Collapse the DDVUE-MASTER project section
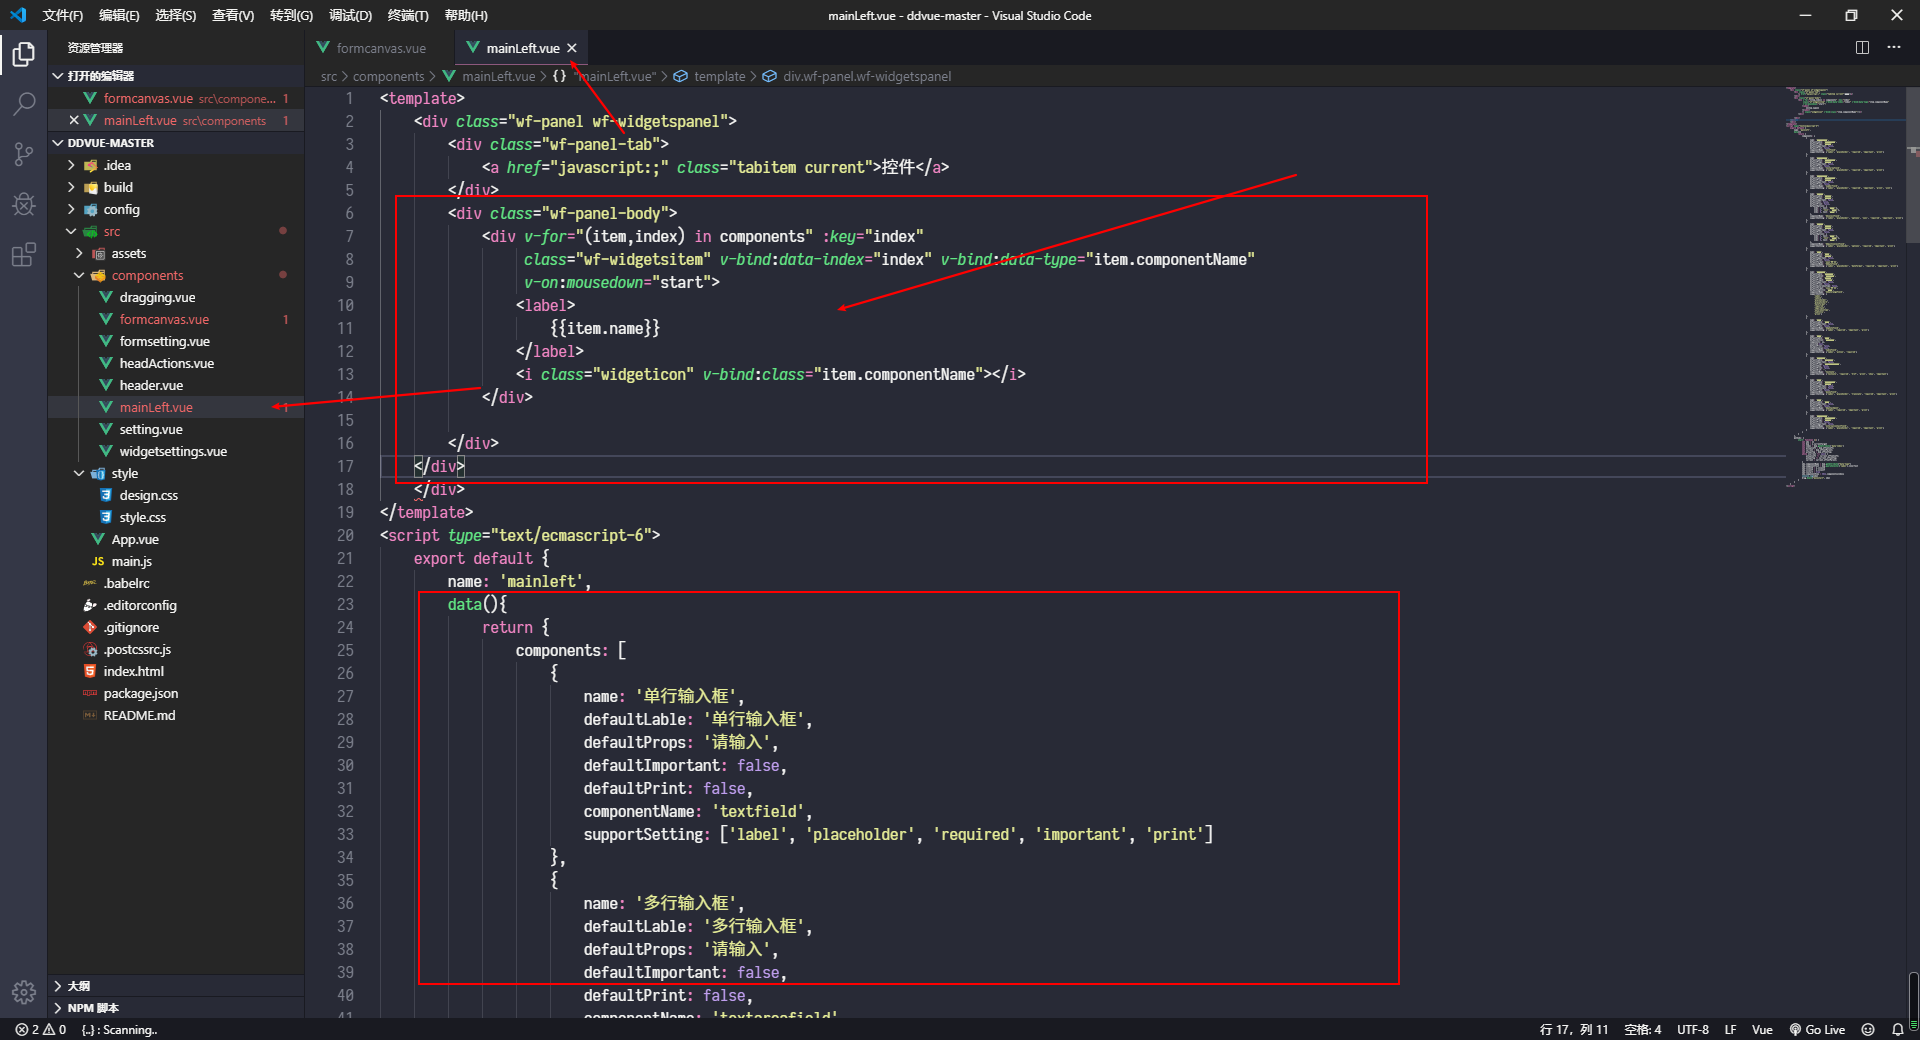Screen dimensions: 1920x1040 176,143
